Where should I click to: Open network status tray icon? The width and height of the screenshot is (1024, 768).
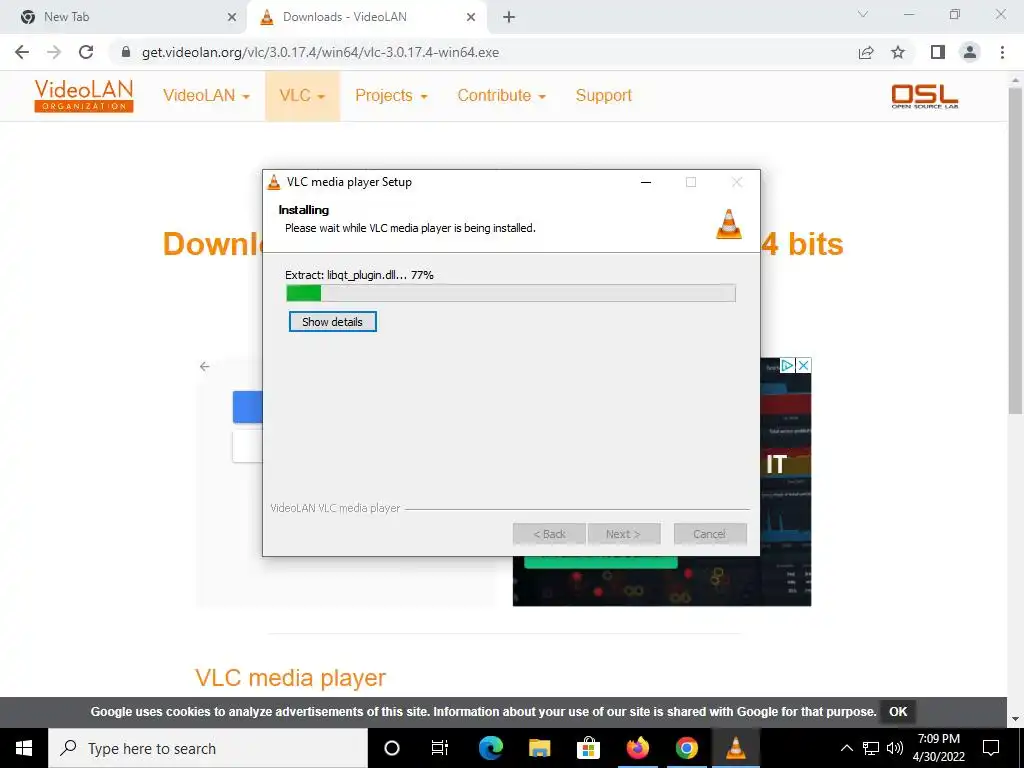tap(871, 748)
